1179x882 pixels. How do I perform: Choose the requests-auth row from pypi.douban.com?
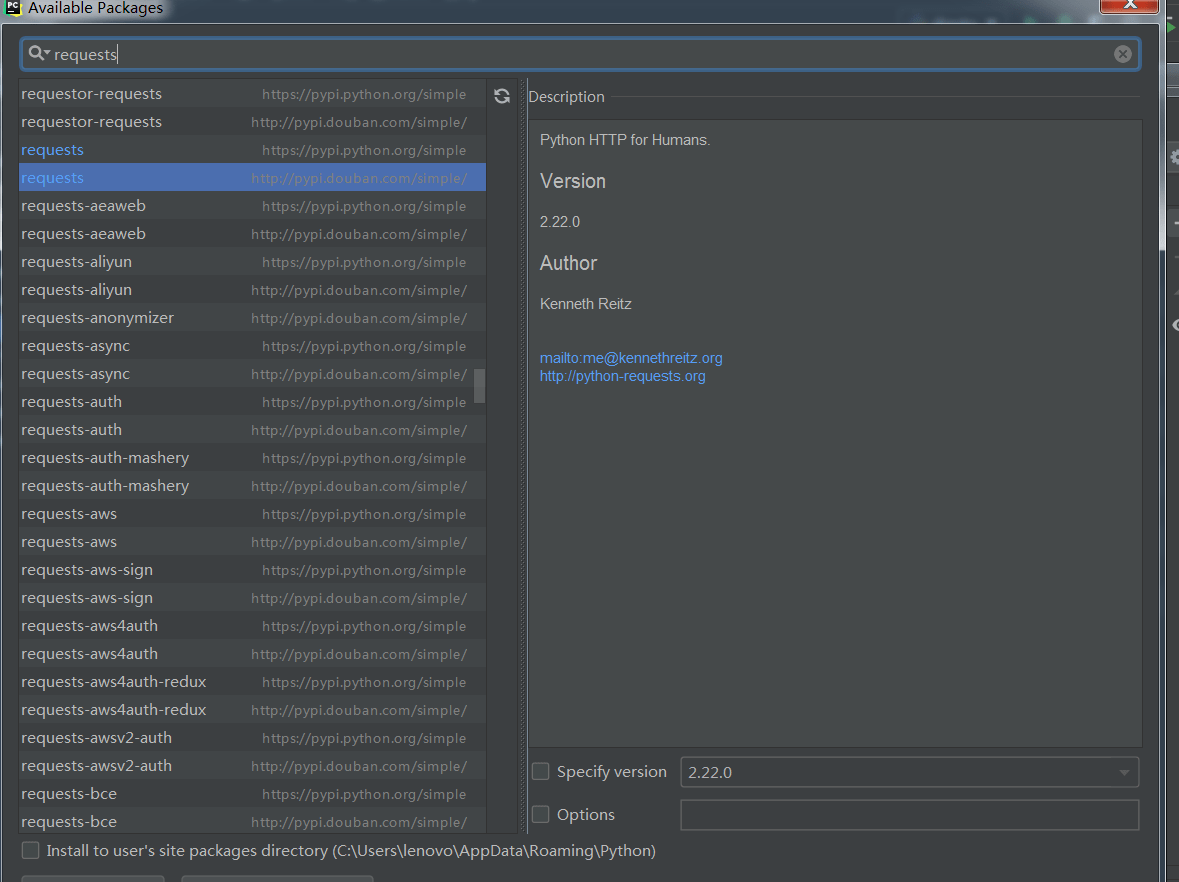[x=253, y=430]
